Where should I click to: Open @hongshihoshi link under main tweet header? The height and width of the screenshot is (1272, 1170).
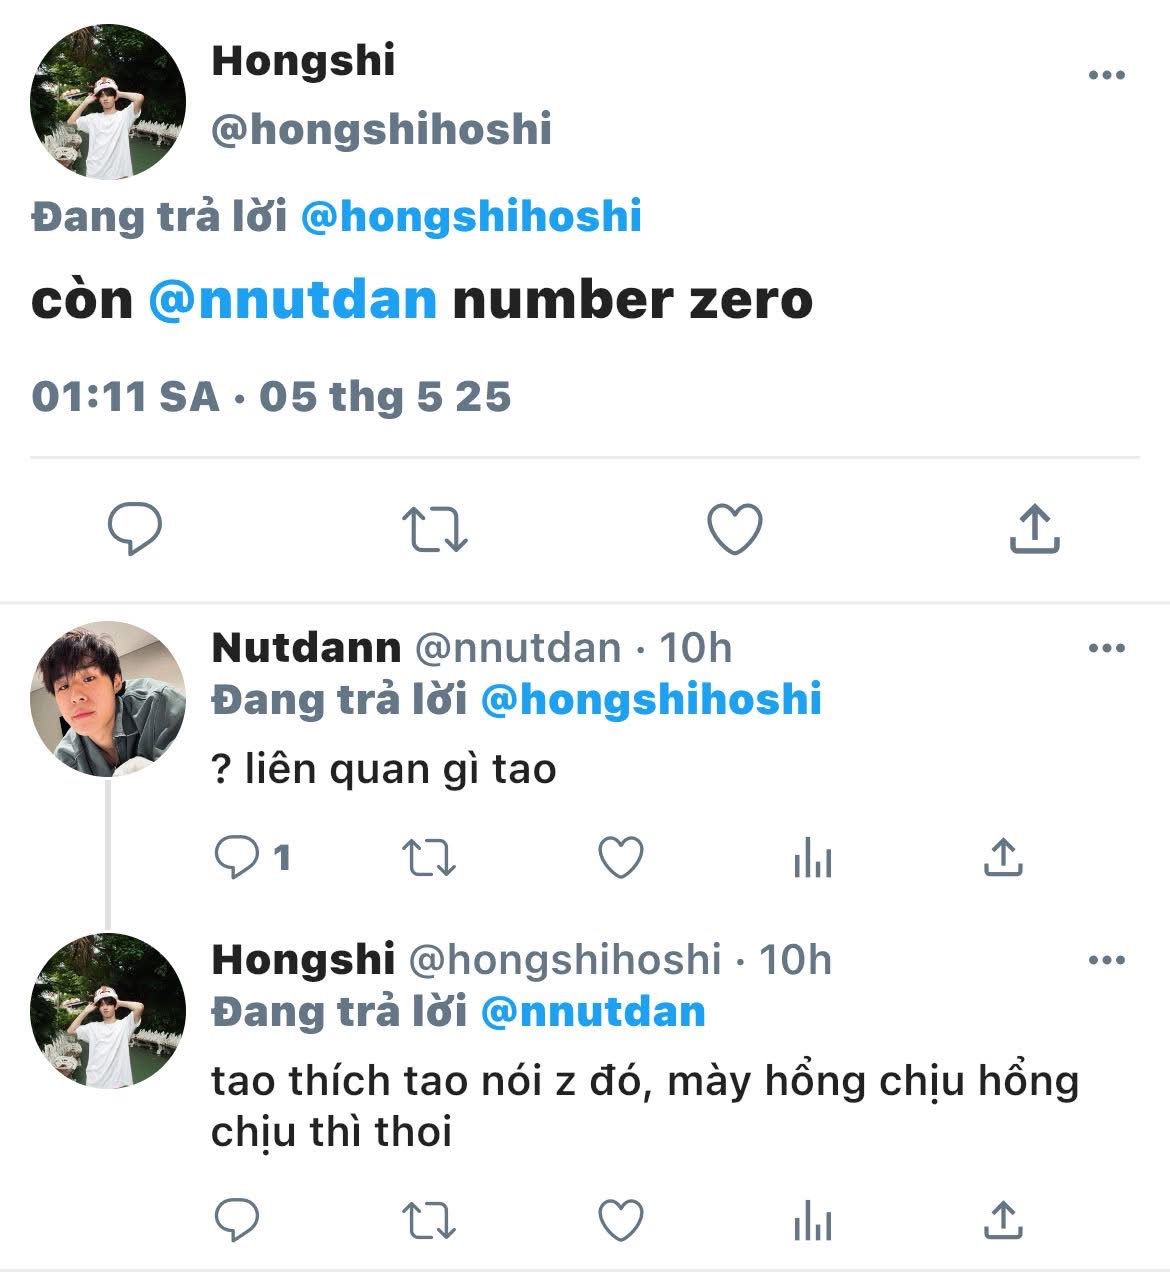(471, 217)
